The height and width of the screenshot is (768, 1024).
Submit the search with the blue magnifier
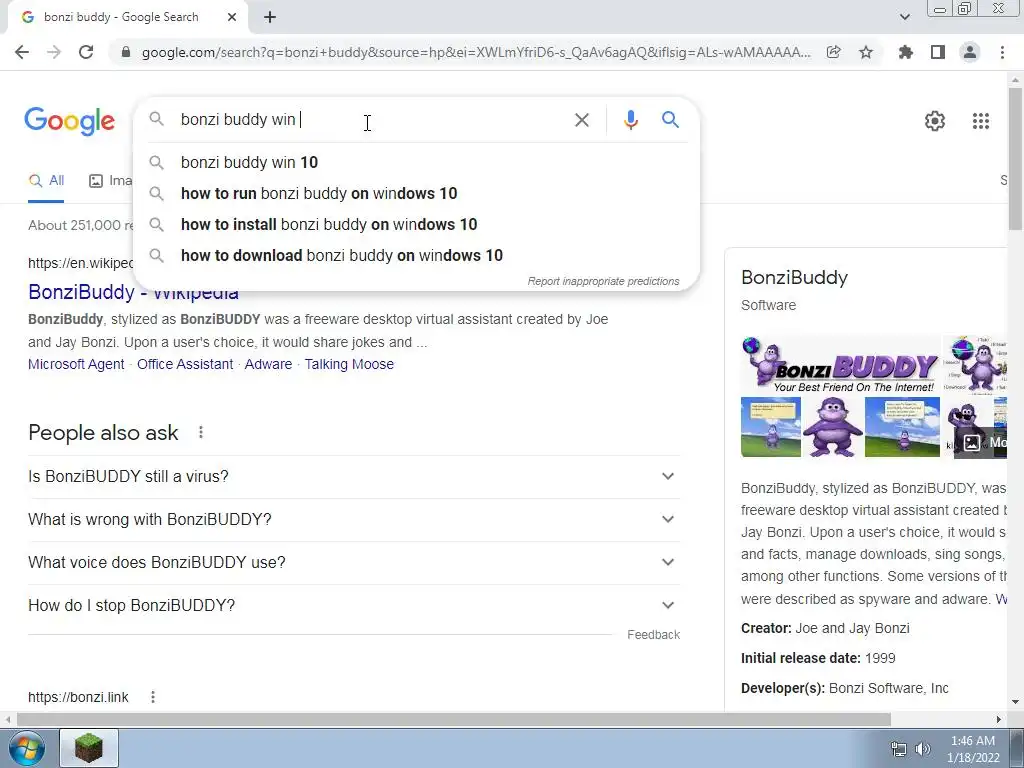pos(670,120)
